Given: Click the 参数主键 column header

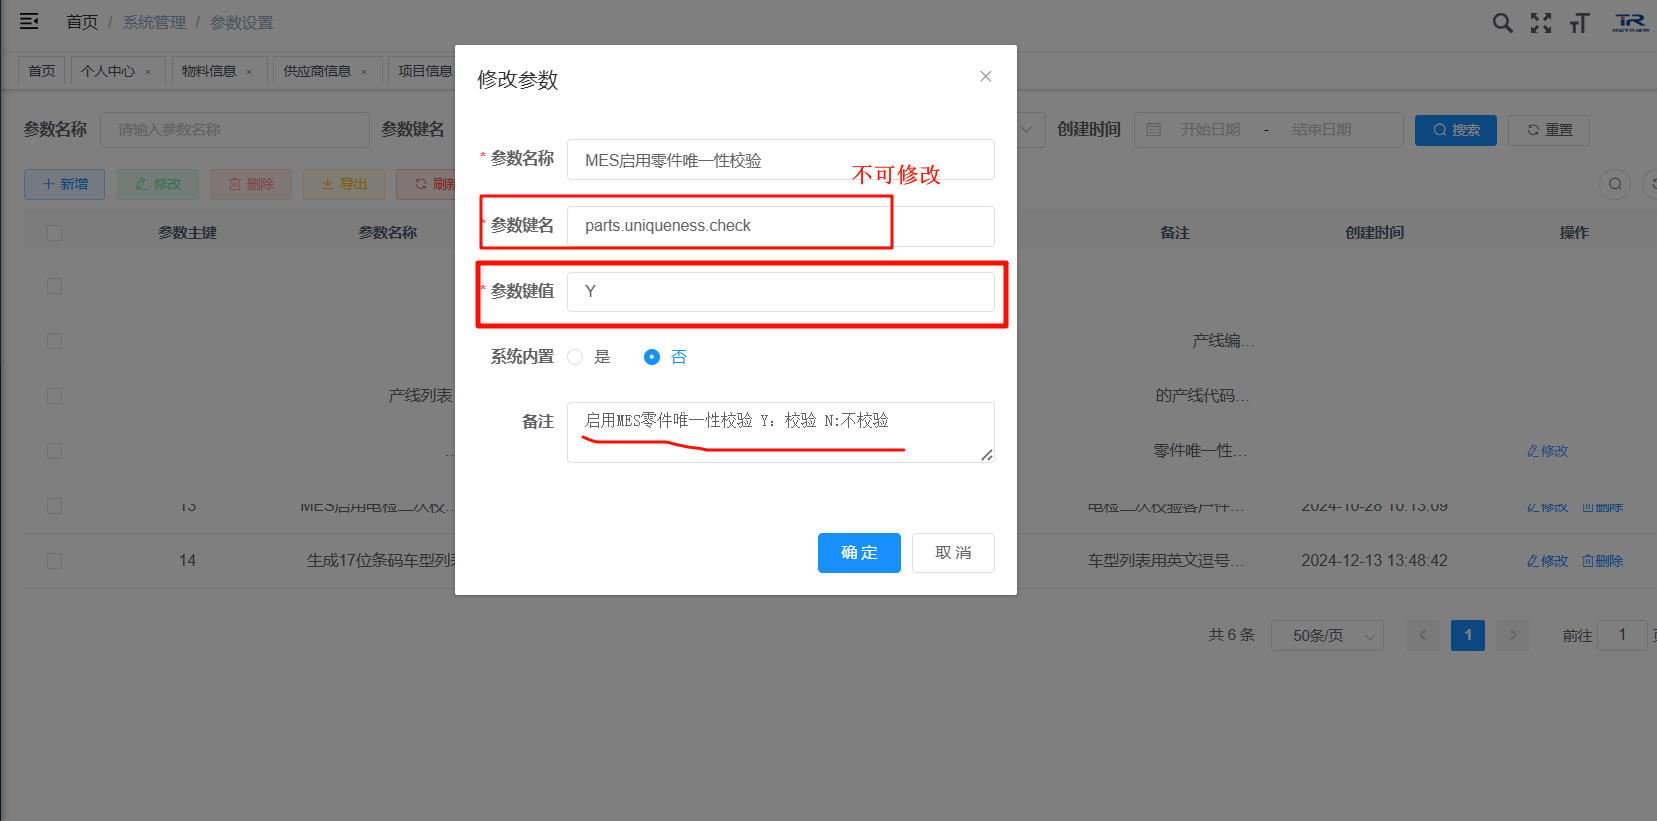Looking at the screenshot, I should coord(187,233).
